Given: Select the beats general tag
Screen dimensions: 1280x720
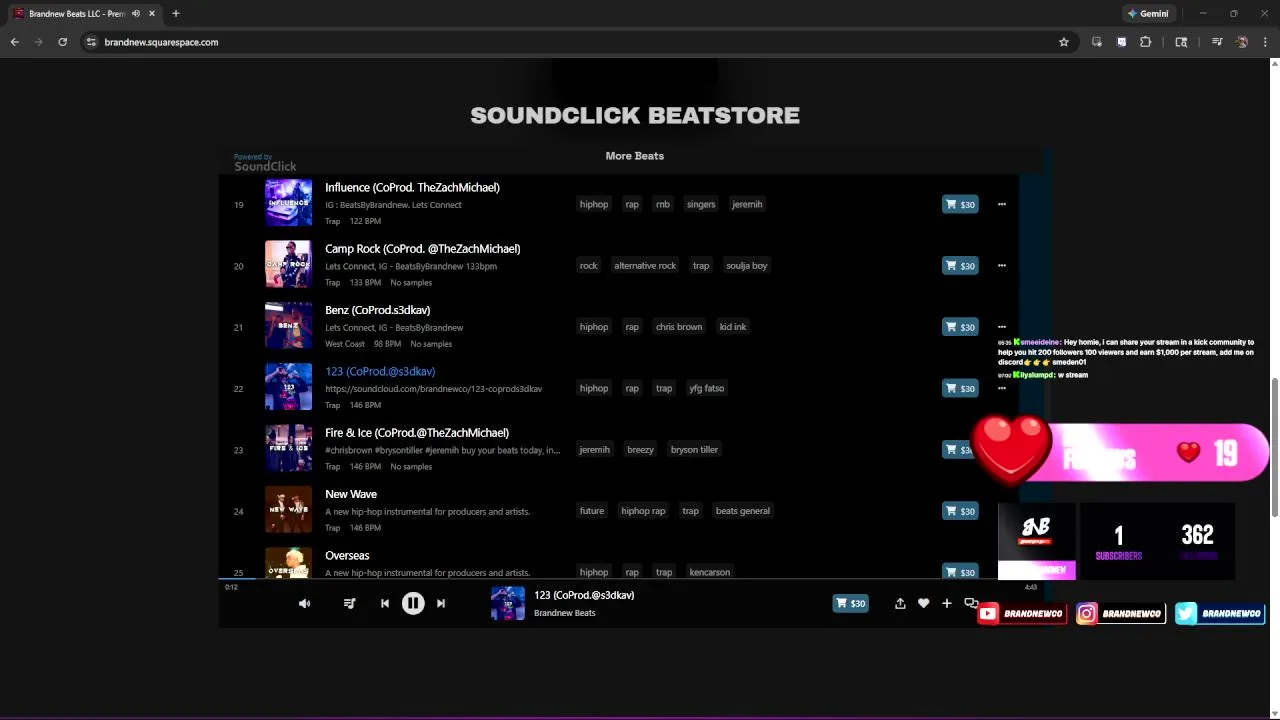Looking at the screenshot, I should coord(743,511).
